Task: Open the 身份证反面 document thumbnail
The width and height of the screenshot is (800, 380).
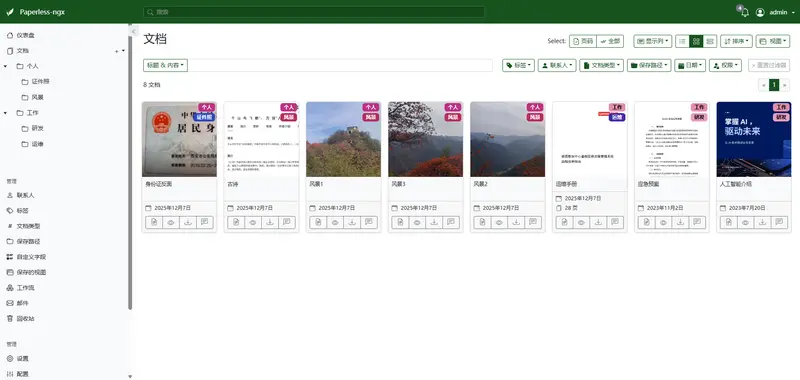Action: 179,139
